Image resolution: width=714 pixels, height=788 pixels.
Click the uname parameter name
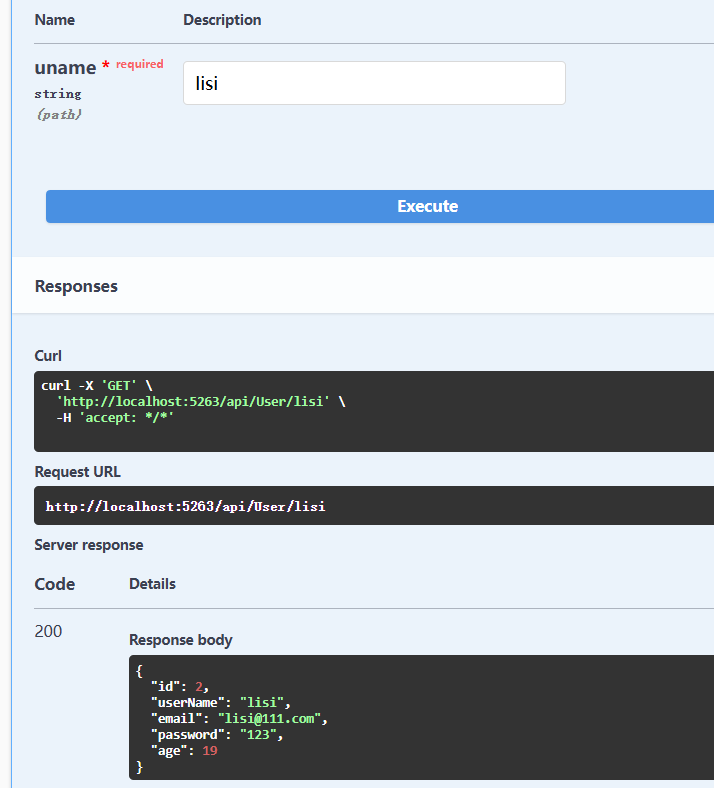point(65,67)
